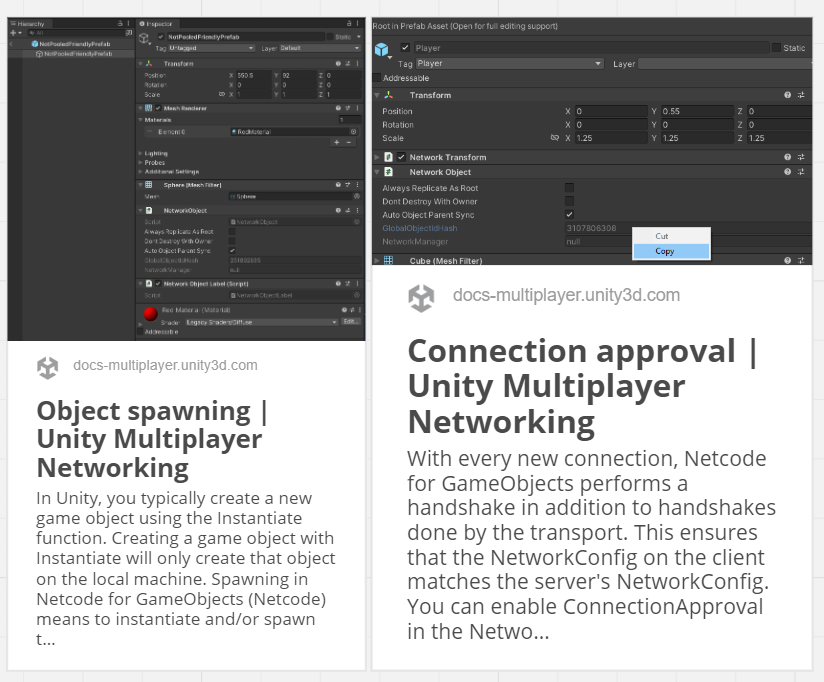Click the Unity logo beside the Object spawning link

point(48,367)
